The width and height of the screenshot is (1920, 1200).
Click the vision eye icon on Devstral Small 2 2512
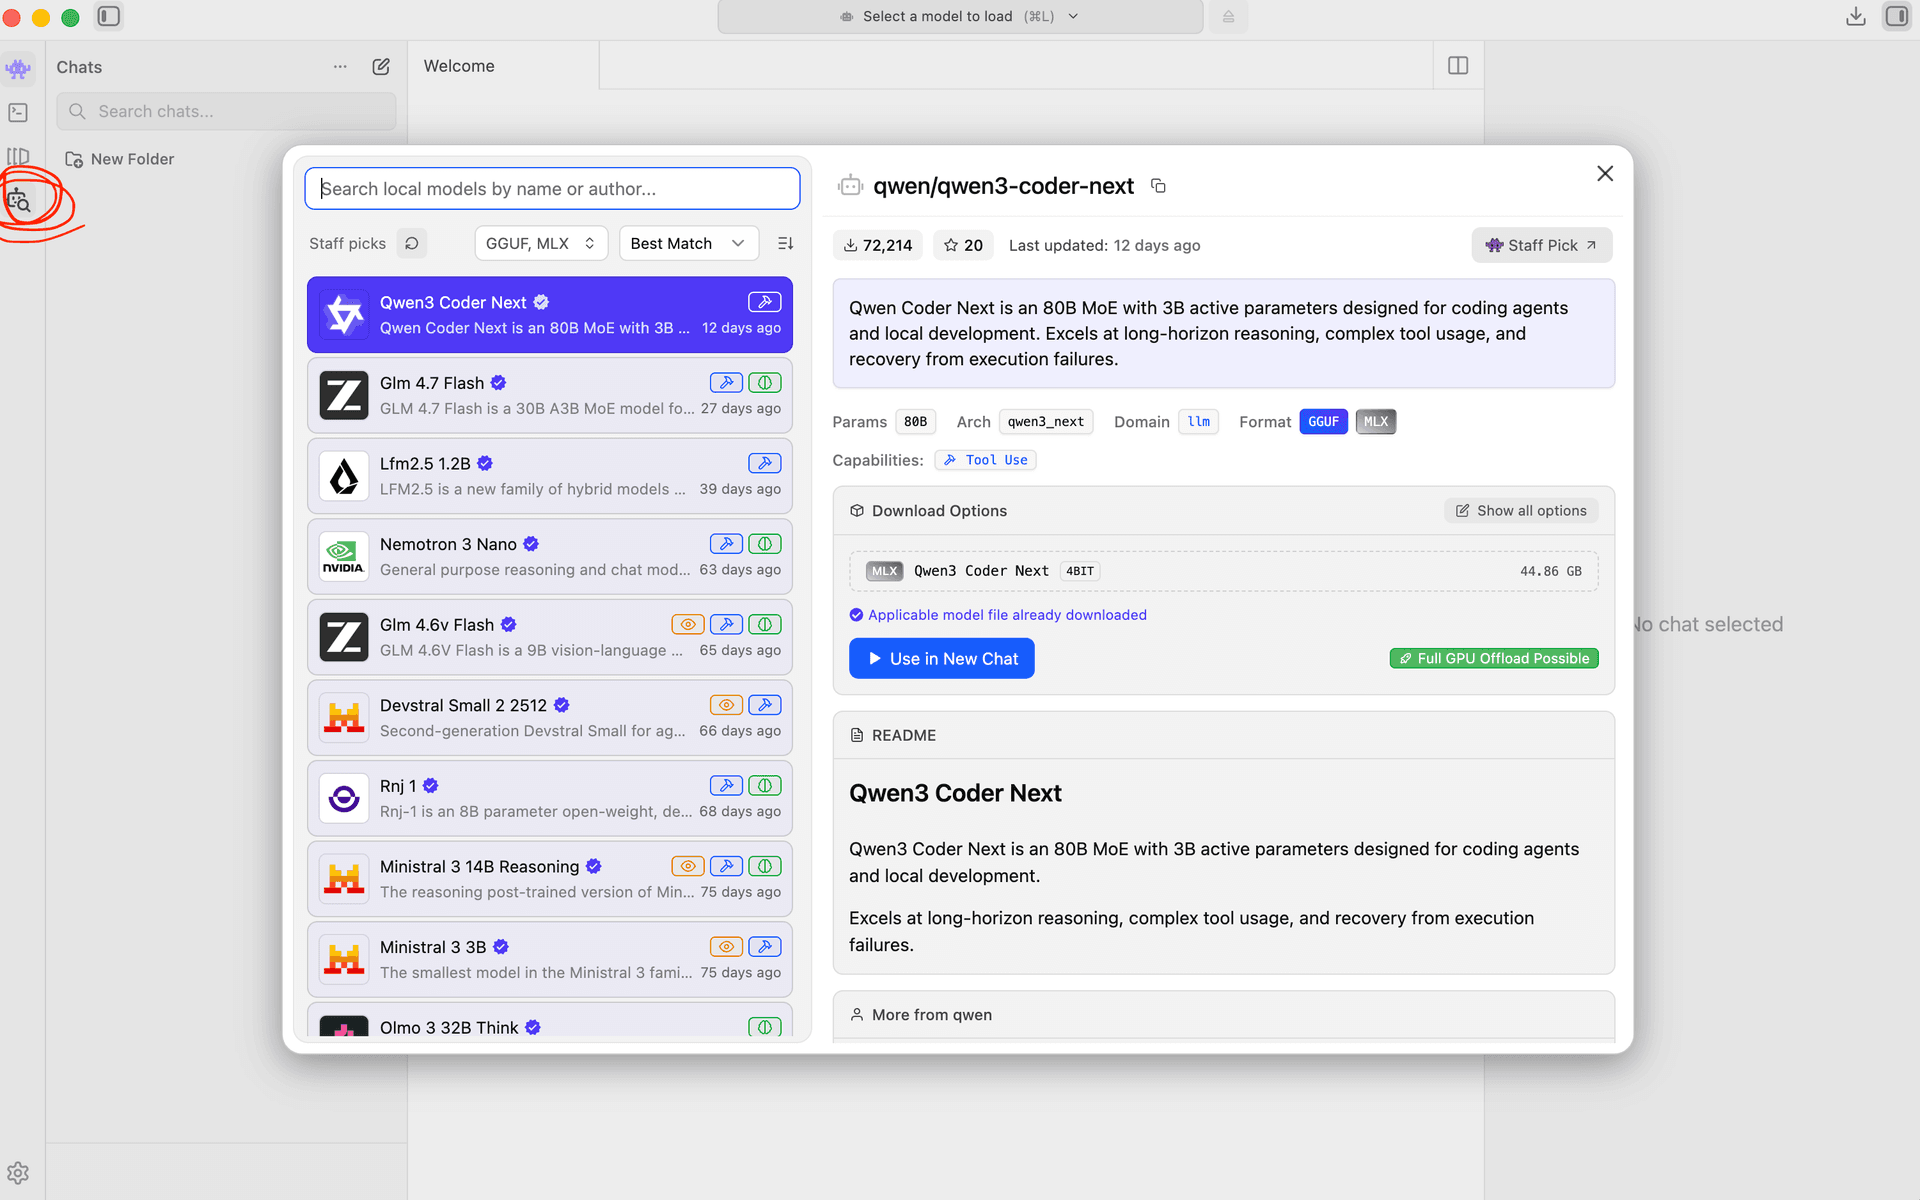click(727, 705)
